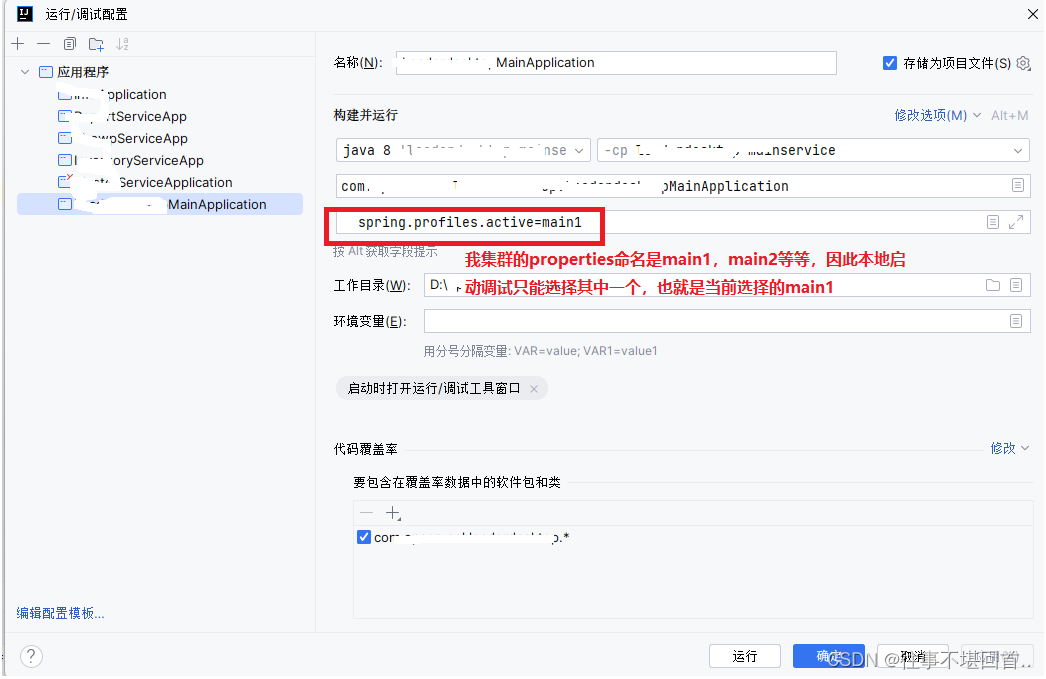Browse for working directory via folder icon
This screenshot has height=679, width=1046.
click(992, 285)
